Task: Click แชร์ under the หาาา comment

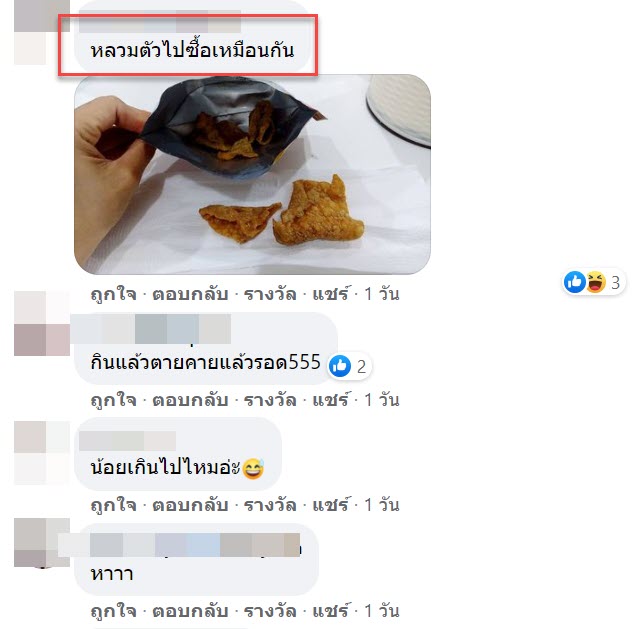Action: (330, 611)
